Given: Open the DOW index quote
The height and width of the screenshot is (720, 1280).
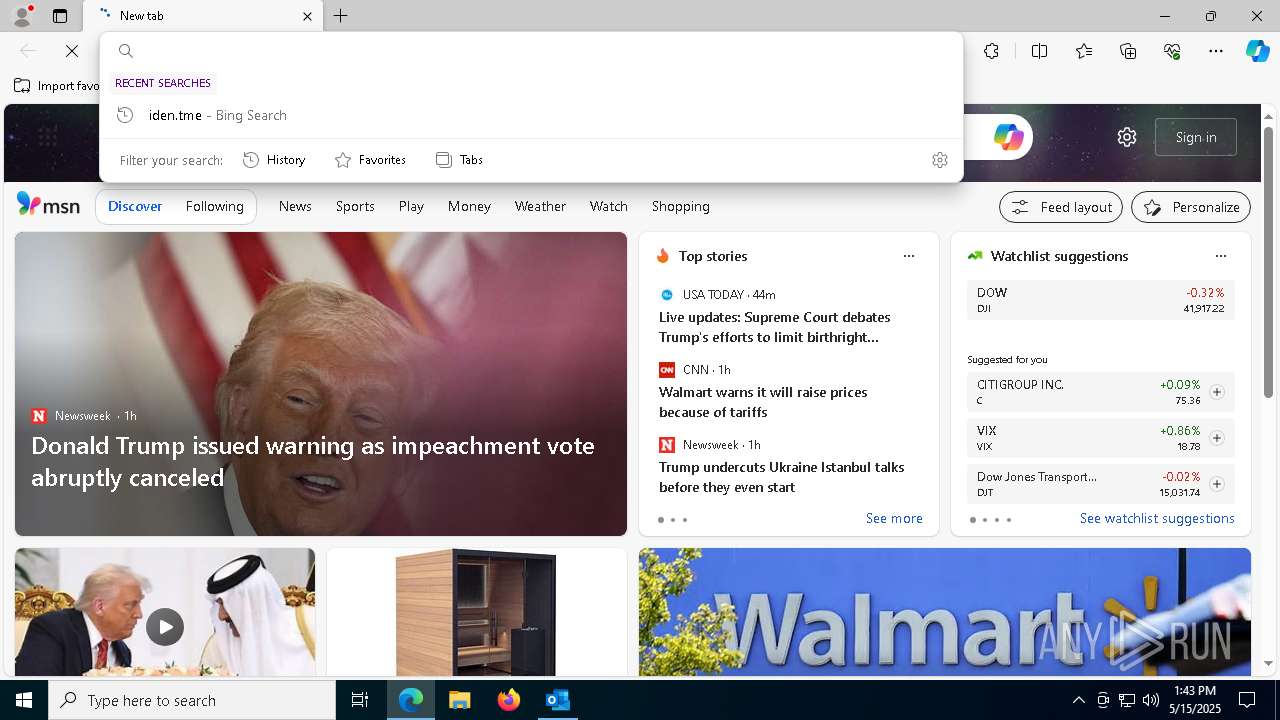Looking at the screenshot, I should click(x=1101, y=300).
